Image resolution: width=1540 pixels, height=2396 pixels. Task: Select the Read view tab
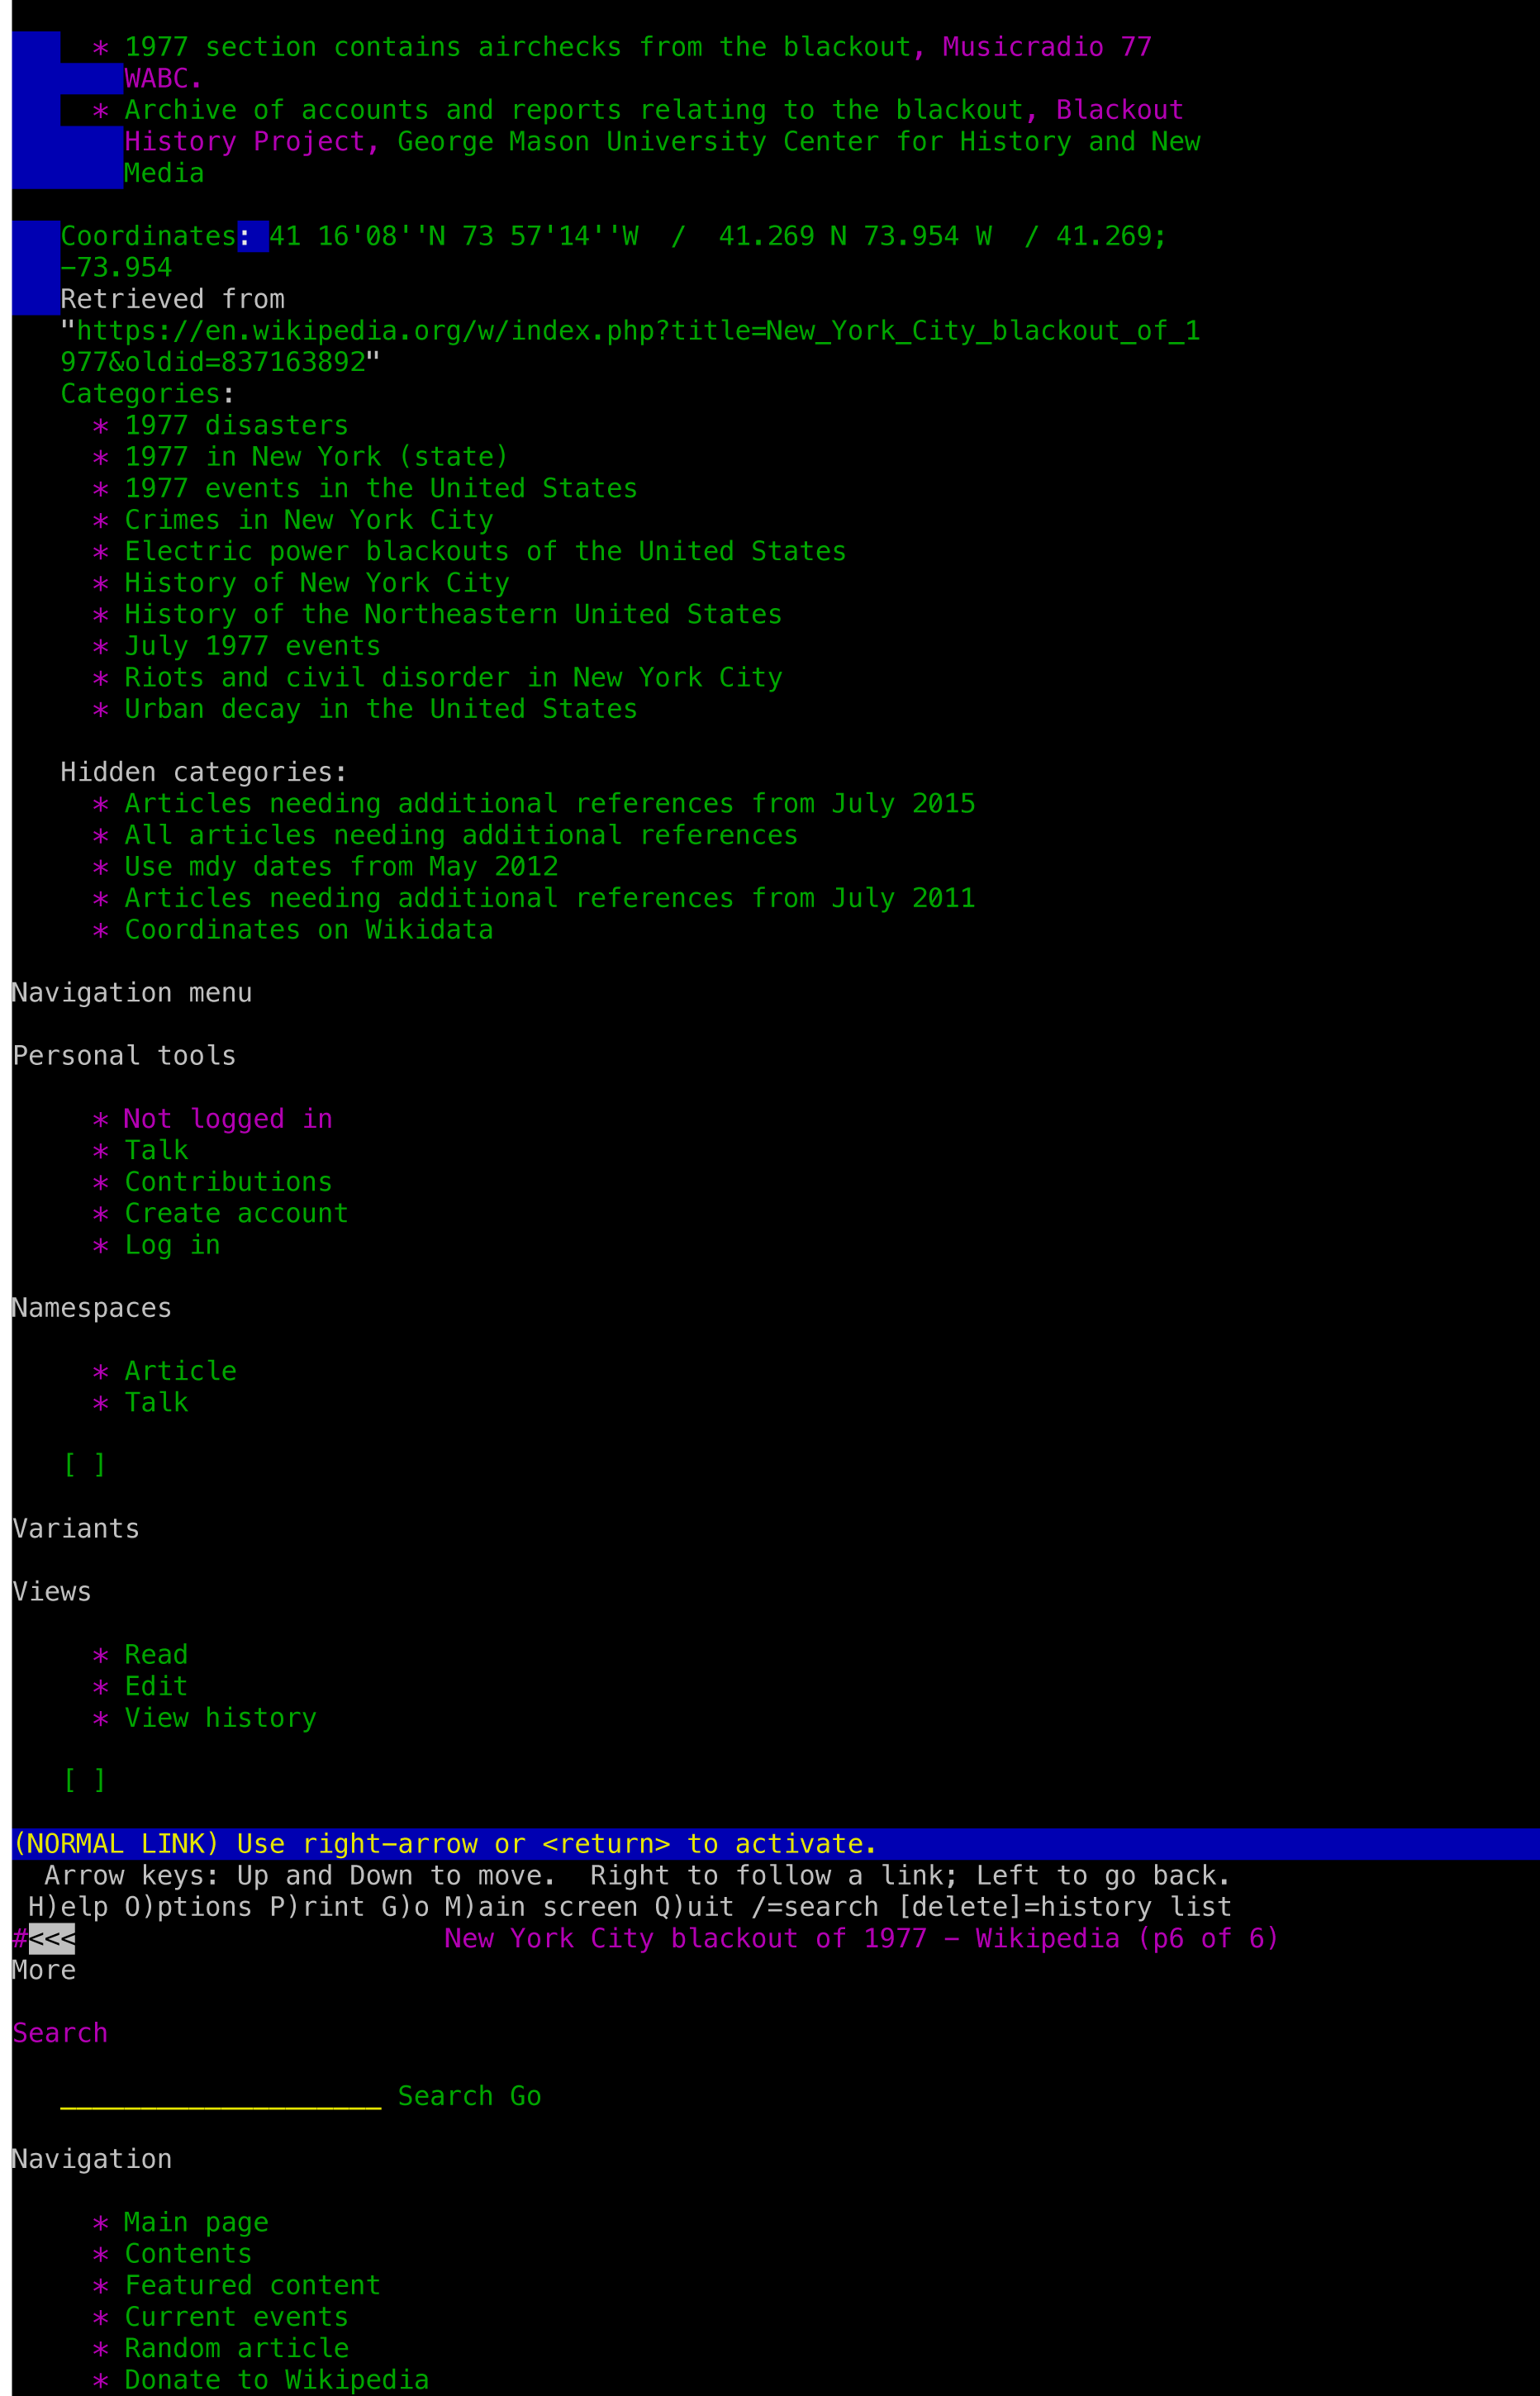(x=156, y=1655)
